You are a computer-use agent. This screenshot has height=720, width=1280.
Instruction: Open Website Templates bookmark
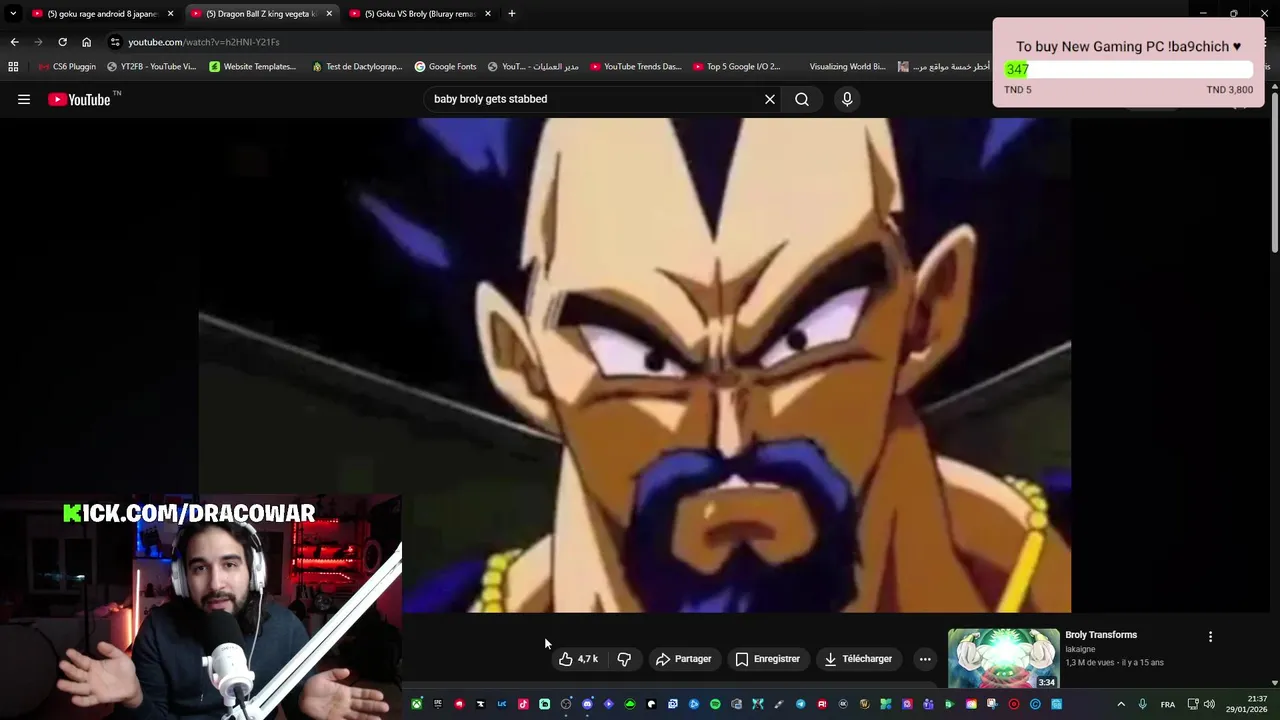253,67
